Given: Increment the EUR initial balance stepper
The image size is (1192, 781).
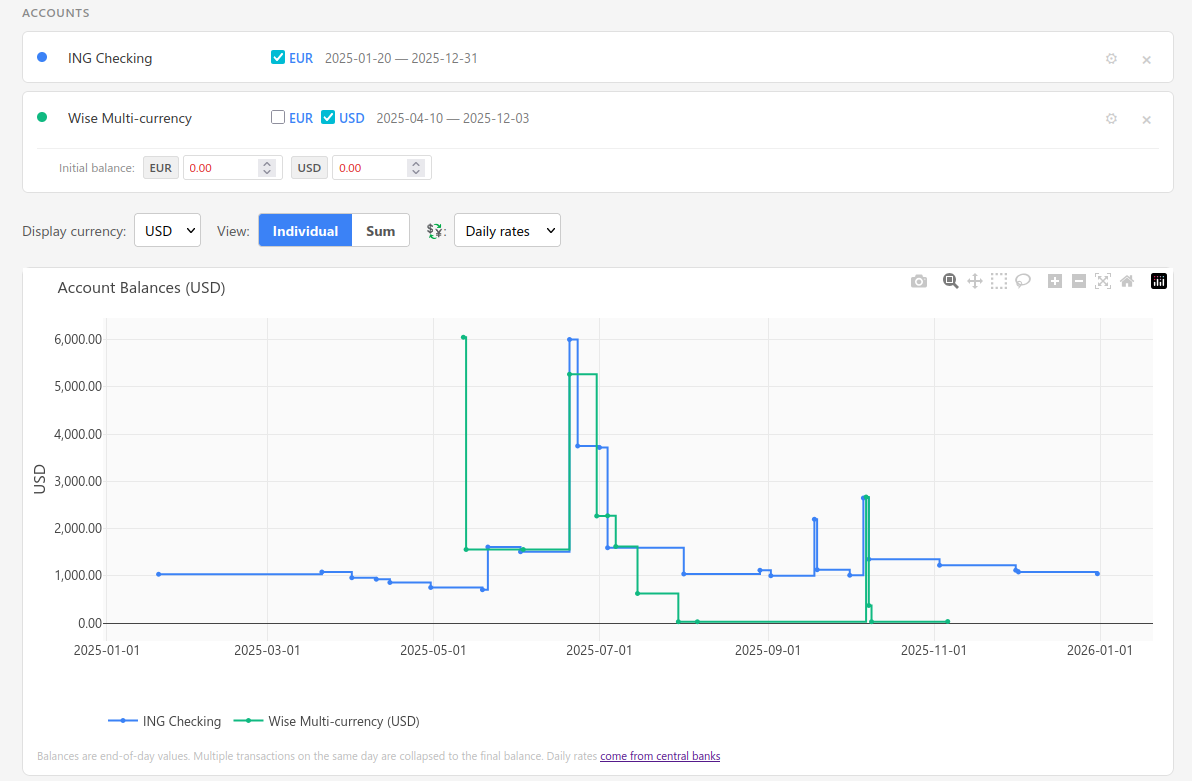Looking at the screenshot, I should pos(268,162).
